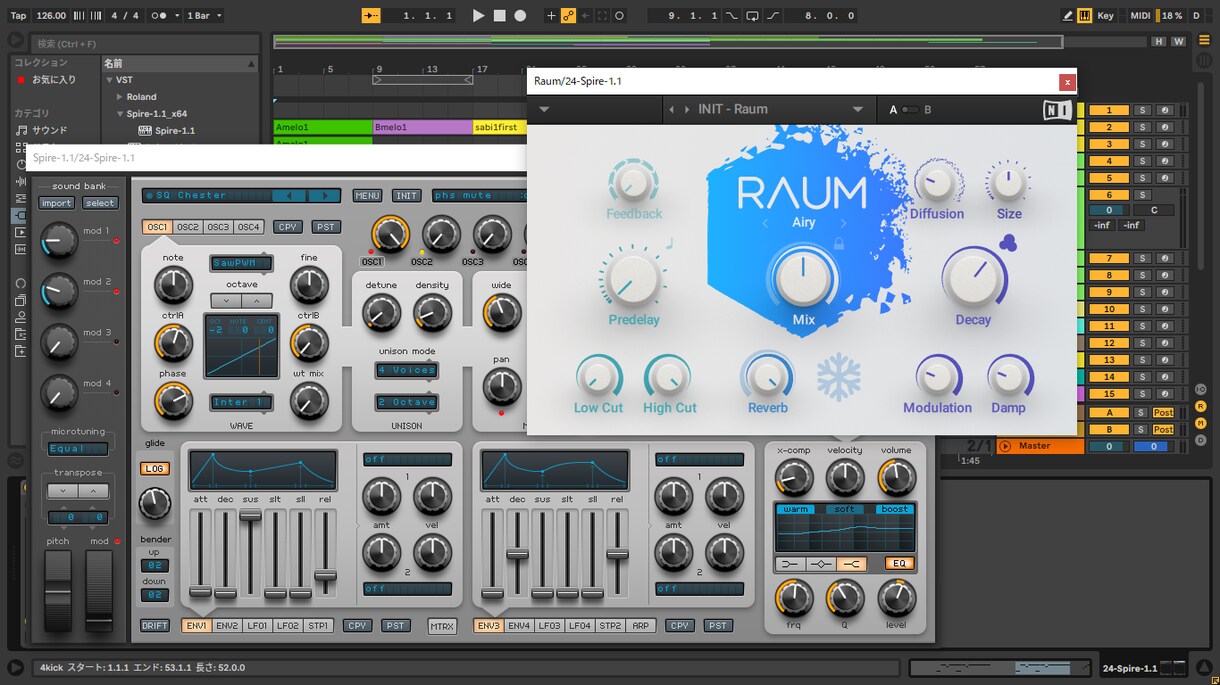
Task: Toggle Raum A/B comparison switch
Action: (909, 110)
